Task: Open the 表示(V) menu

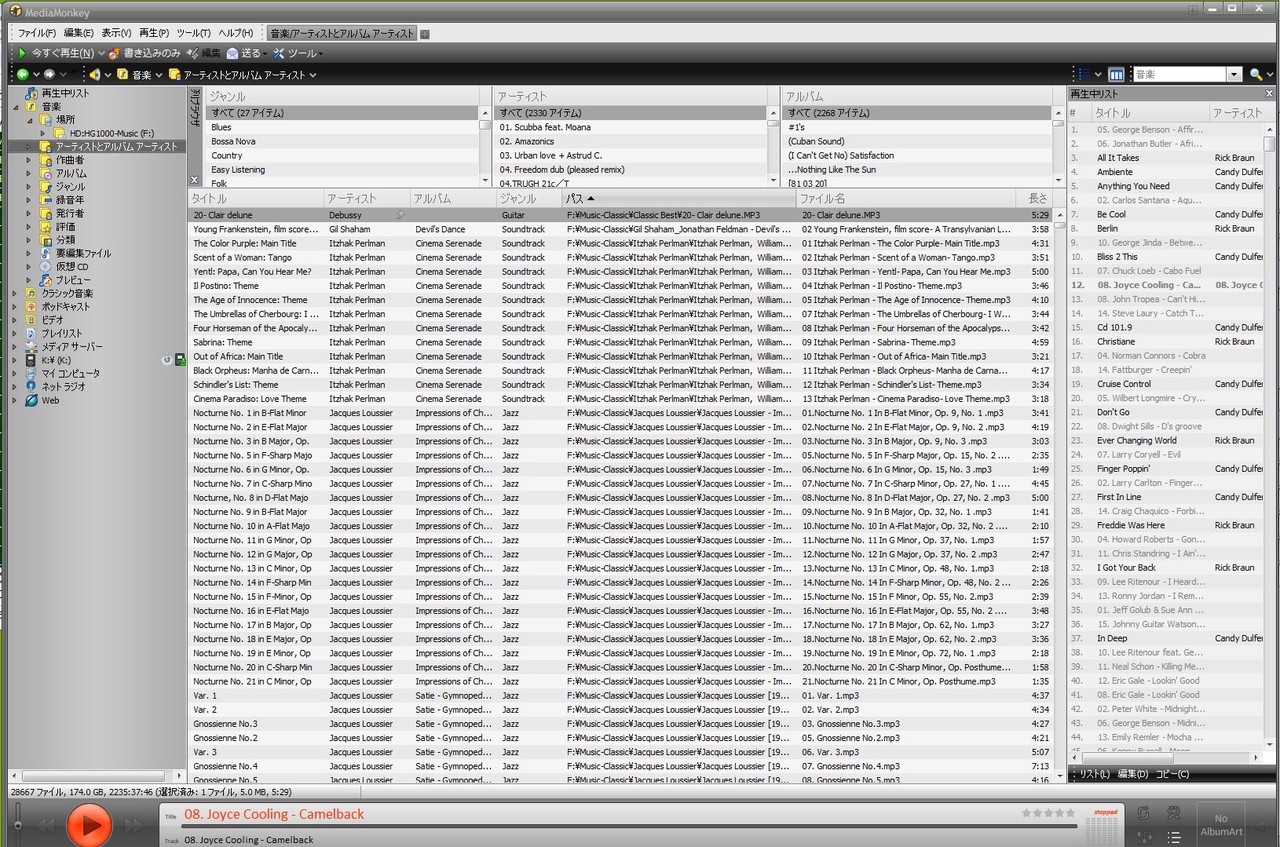Action: [x=118, y=33]
